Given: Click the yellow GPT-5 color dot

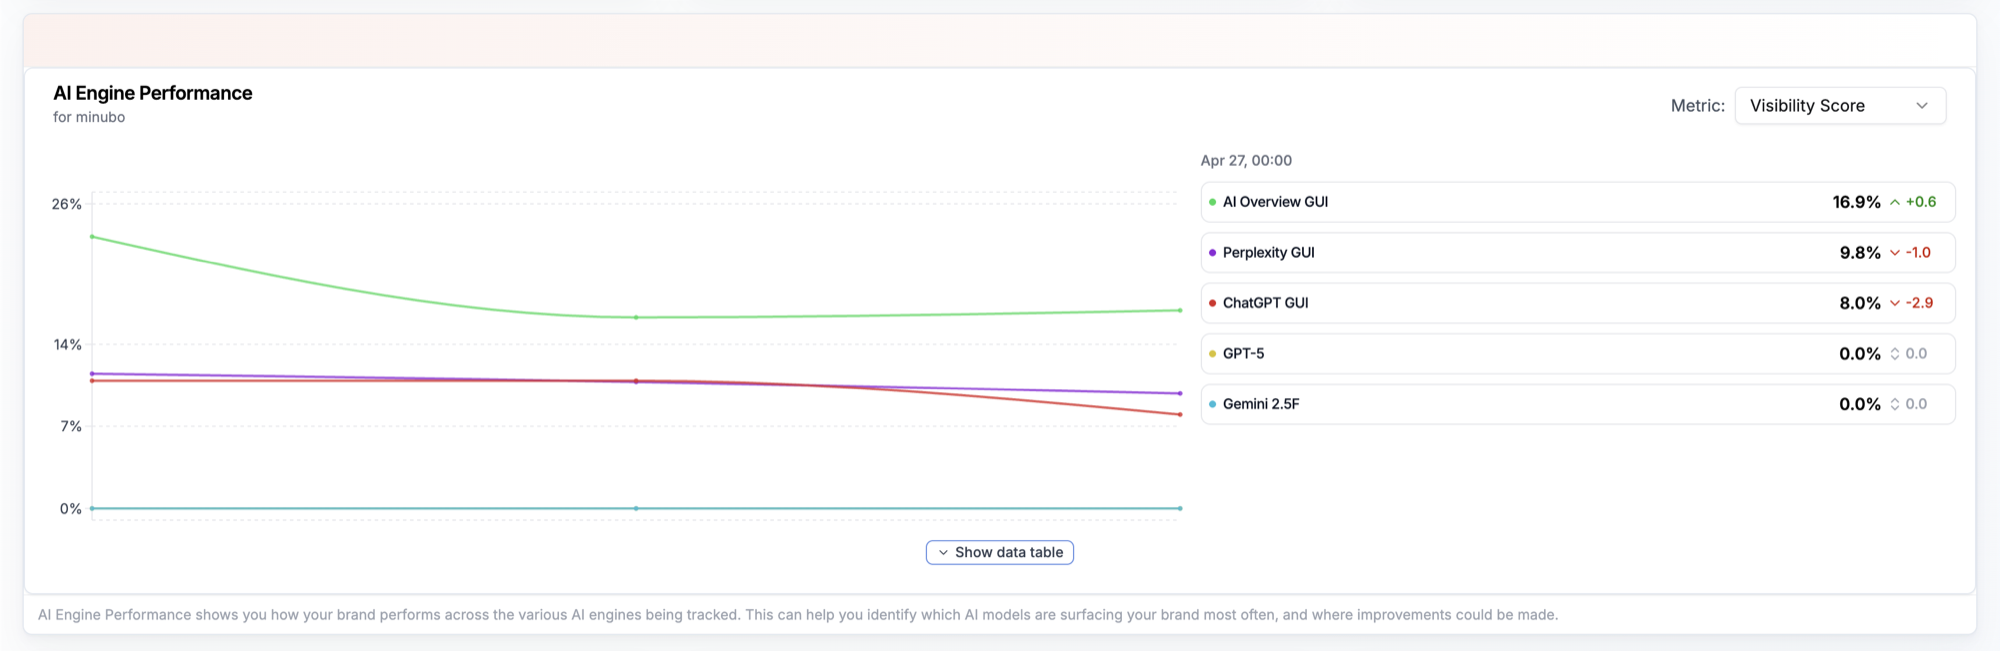Looking at the screenshot, I should click(x=1213, y=354).
